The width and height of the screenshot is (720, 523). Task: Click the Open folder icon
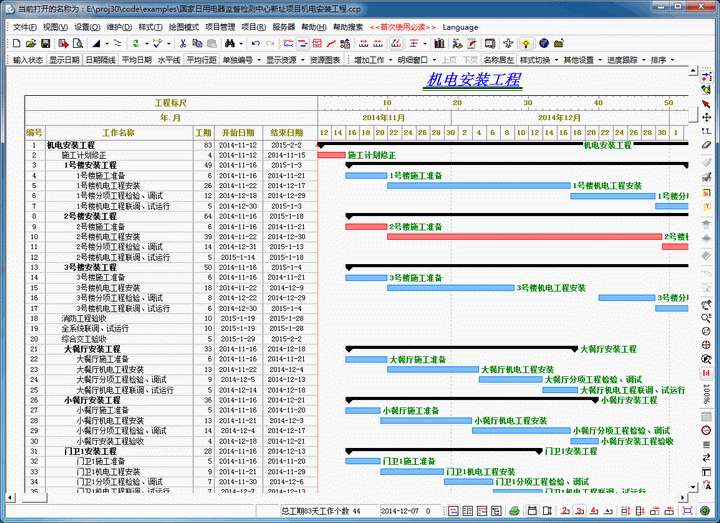pos(31,44)
